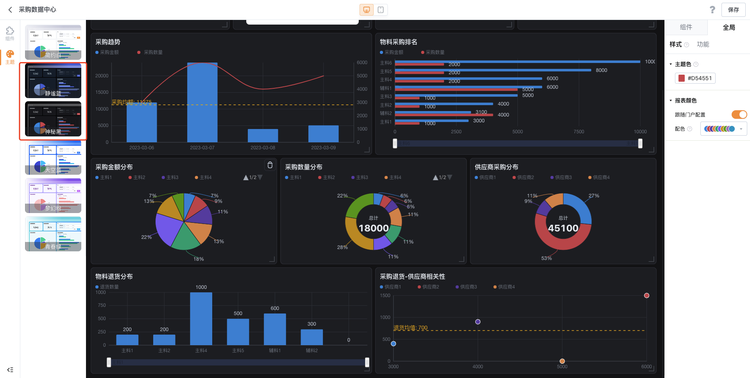The width and height of the screenshot is (750, 378).
Task: Click the red scatter point in 采购退货-供应商相关性
Action: [647, 296]
